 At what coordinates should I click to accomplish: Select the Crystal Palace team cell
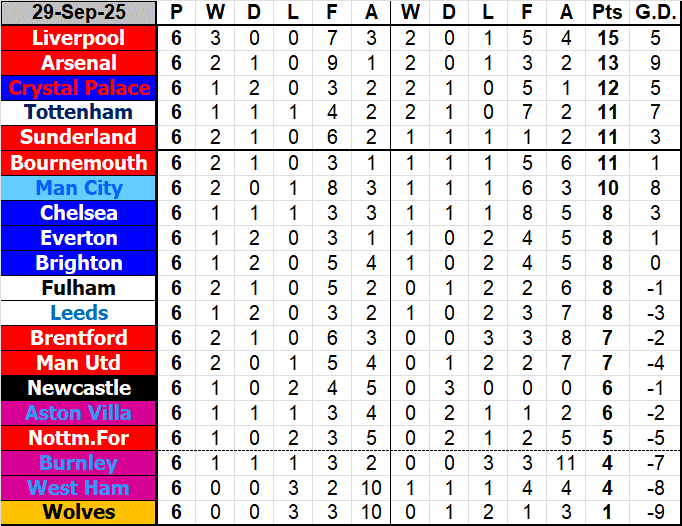(x=79, y=88)
